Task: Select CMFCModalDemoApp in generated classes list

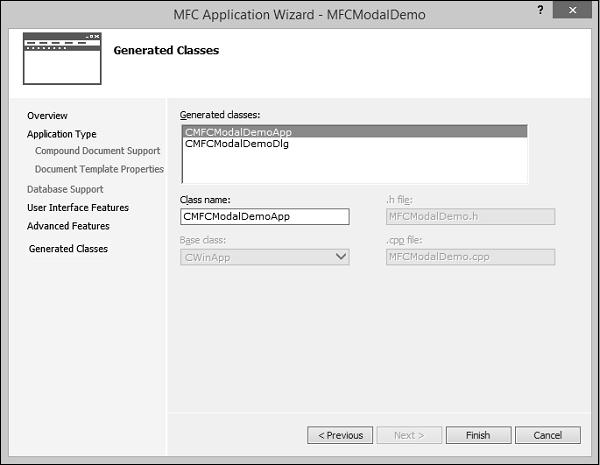Action: 355,132
